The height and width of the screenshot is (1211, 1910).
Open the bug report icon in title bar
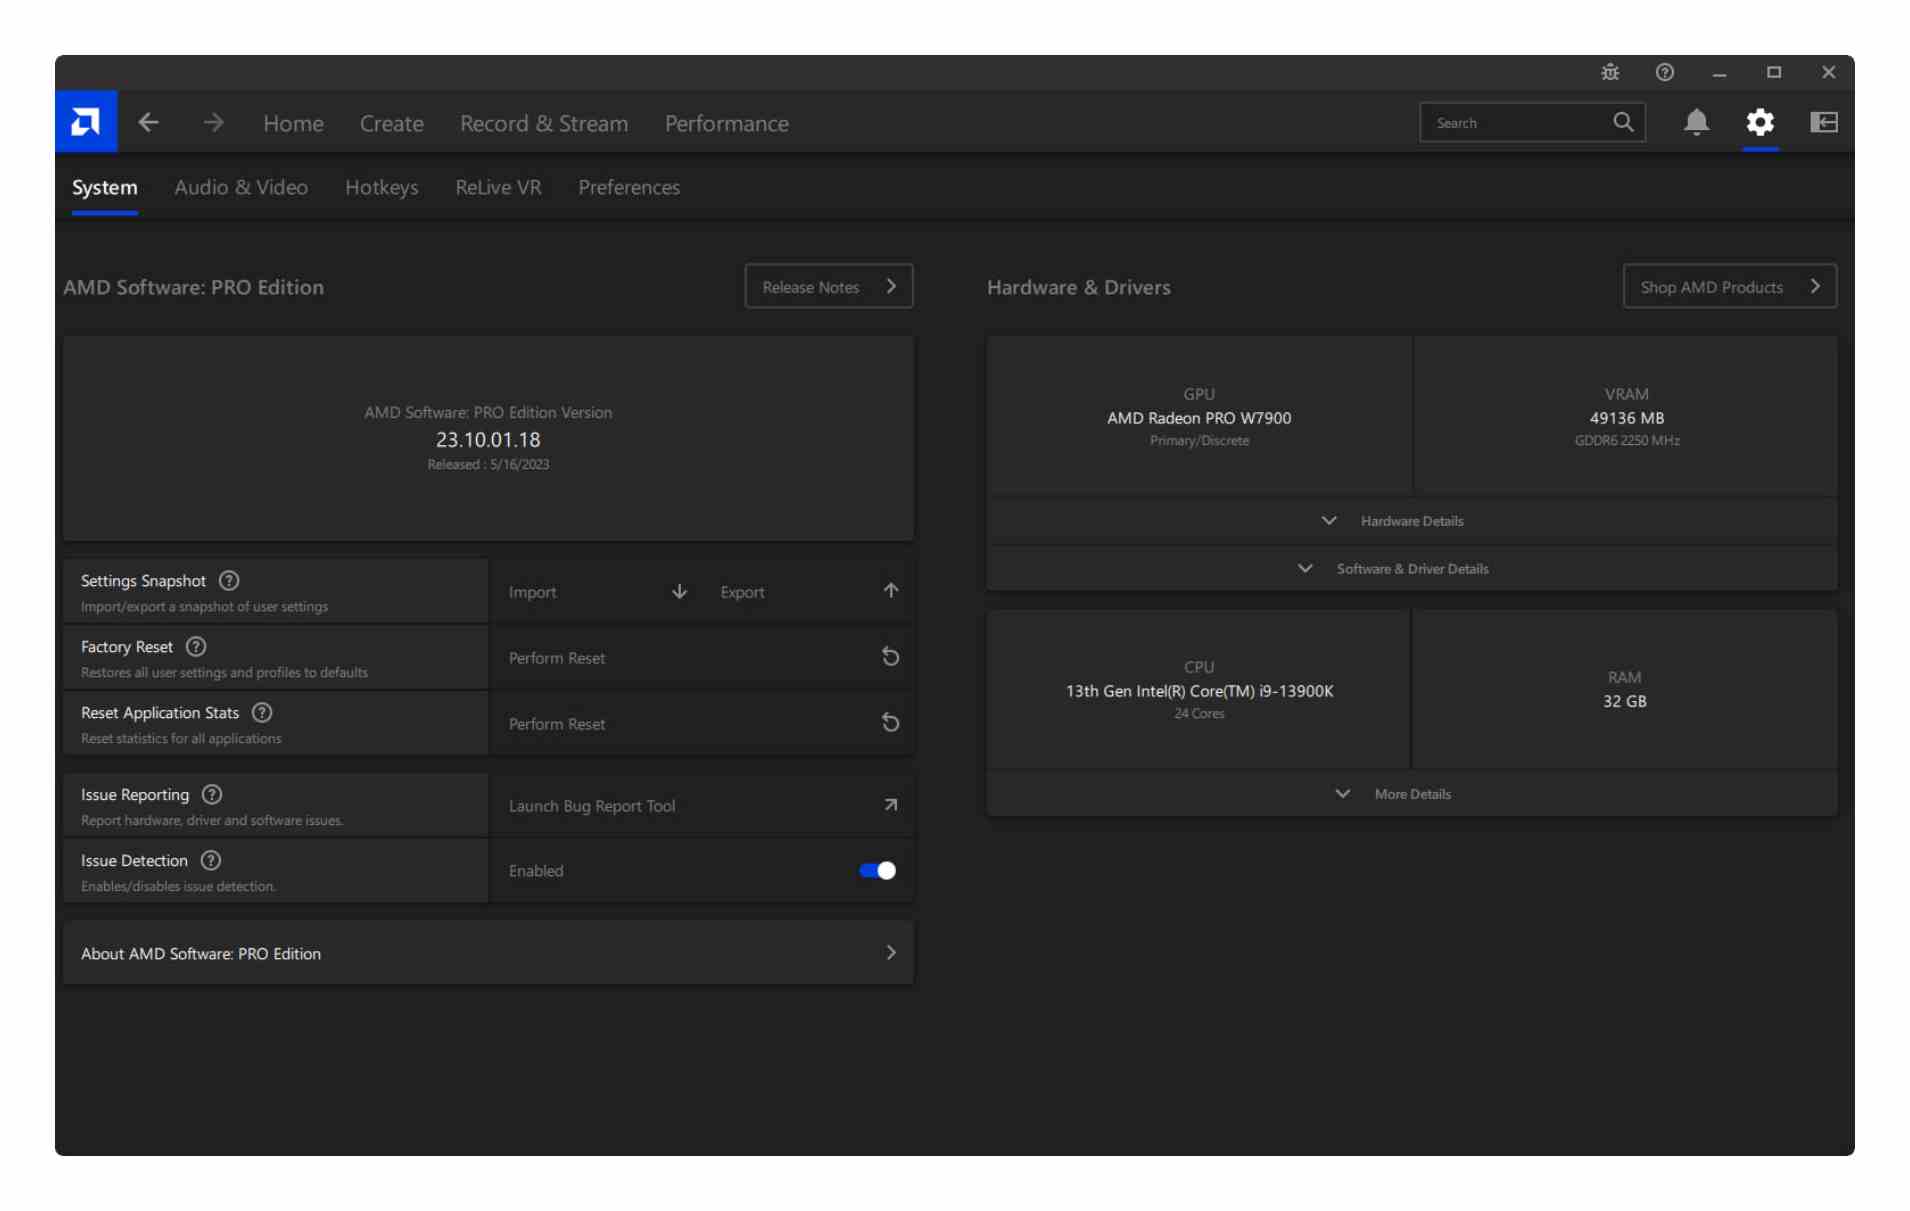(x=1610, y=72)
